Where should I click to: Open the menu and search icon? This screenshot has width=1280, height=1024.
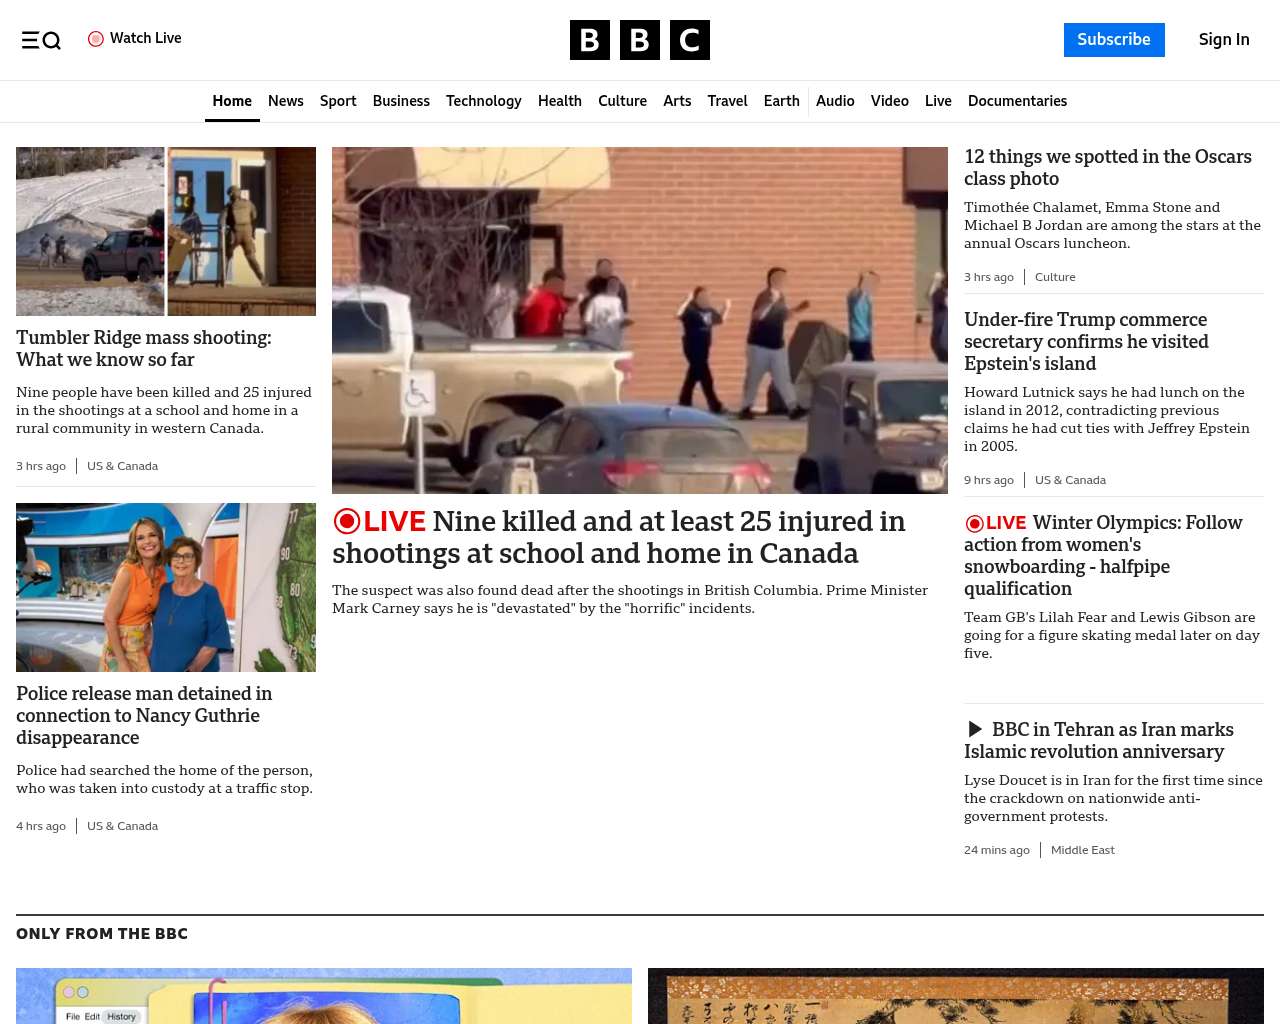tap(41, 40)
